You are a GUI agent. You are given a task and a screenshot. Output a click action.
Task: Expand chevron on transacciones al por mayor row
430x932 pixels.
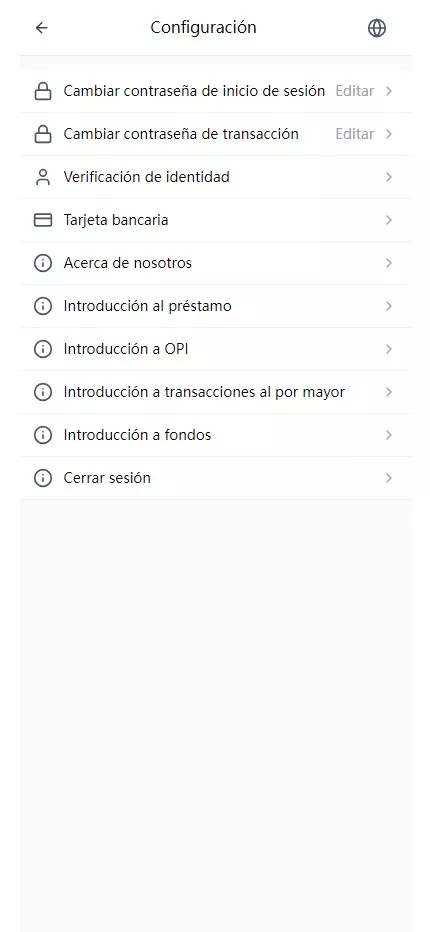(388, 392)
